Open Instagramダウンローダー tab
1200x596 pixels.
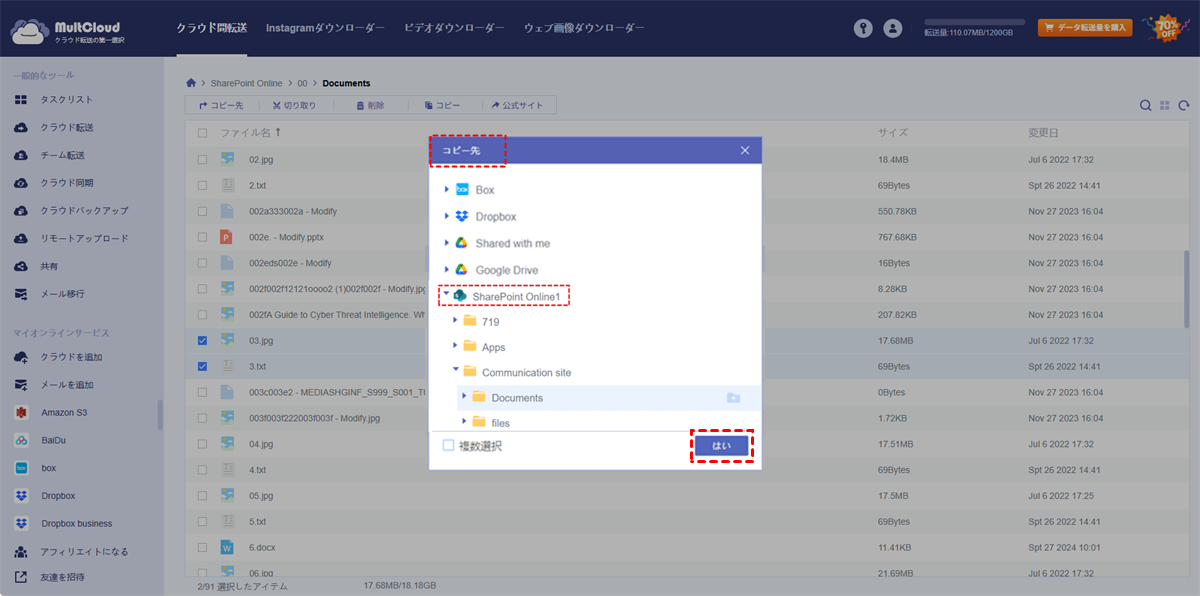[325, 28]
